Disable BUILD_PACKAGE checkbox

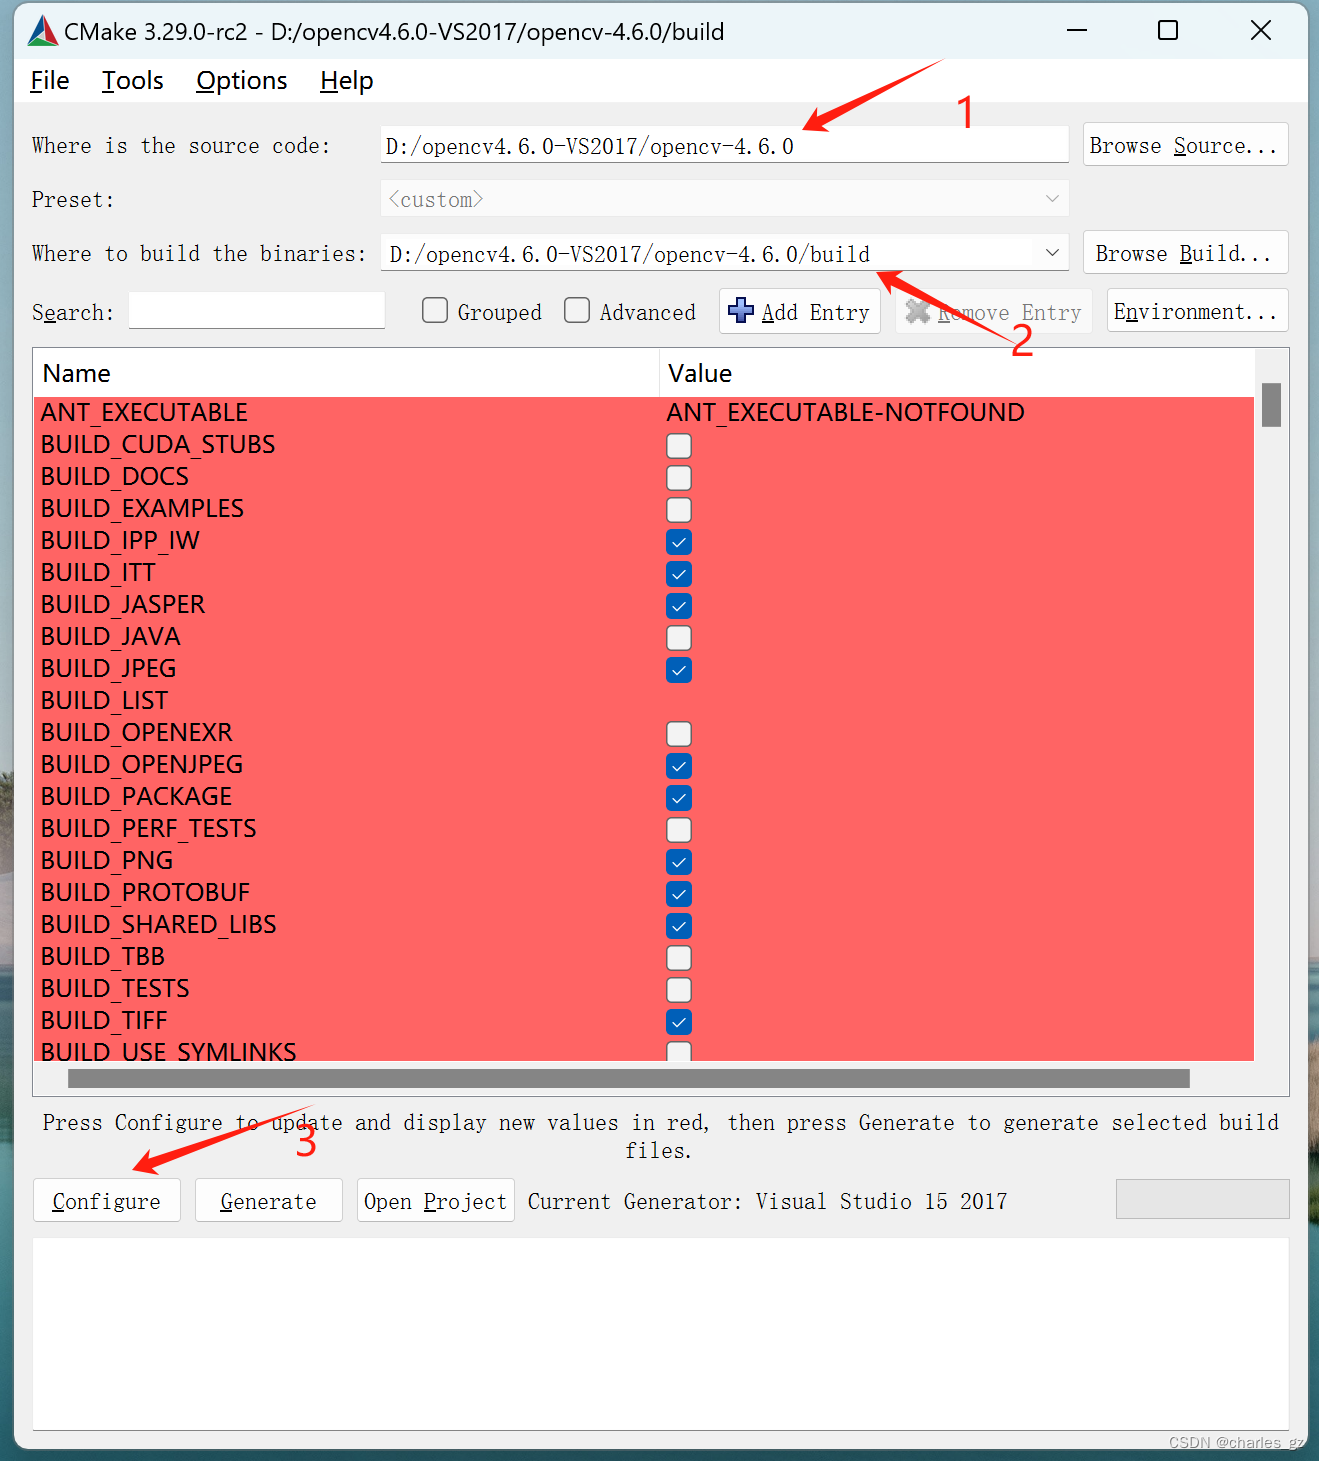(x=679, y=798)
